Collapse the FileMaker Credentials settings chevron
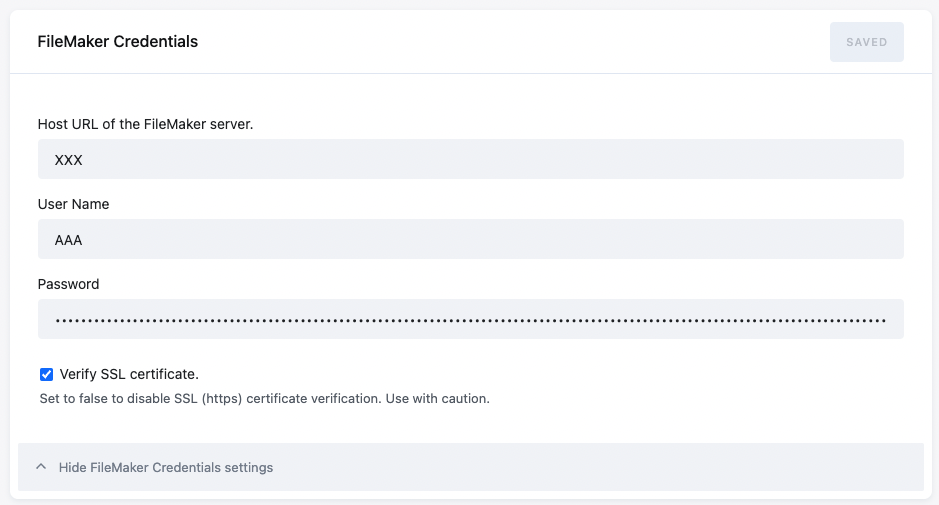The width and height of the screenshot is (939, 505). click(41, 467)
